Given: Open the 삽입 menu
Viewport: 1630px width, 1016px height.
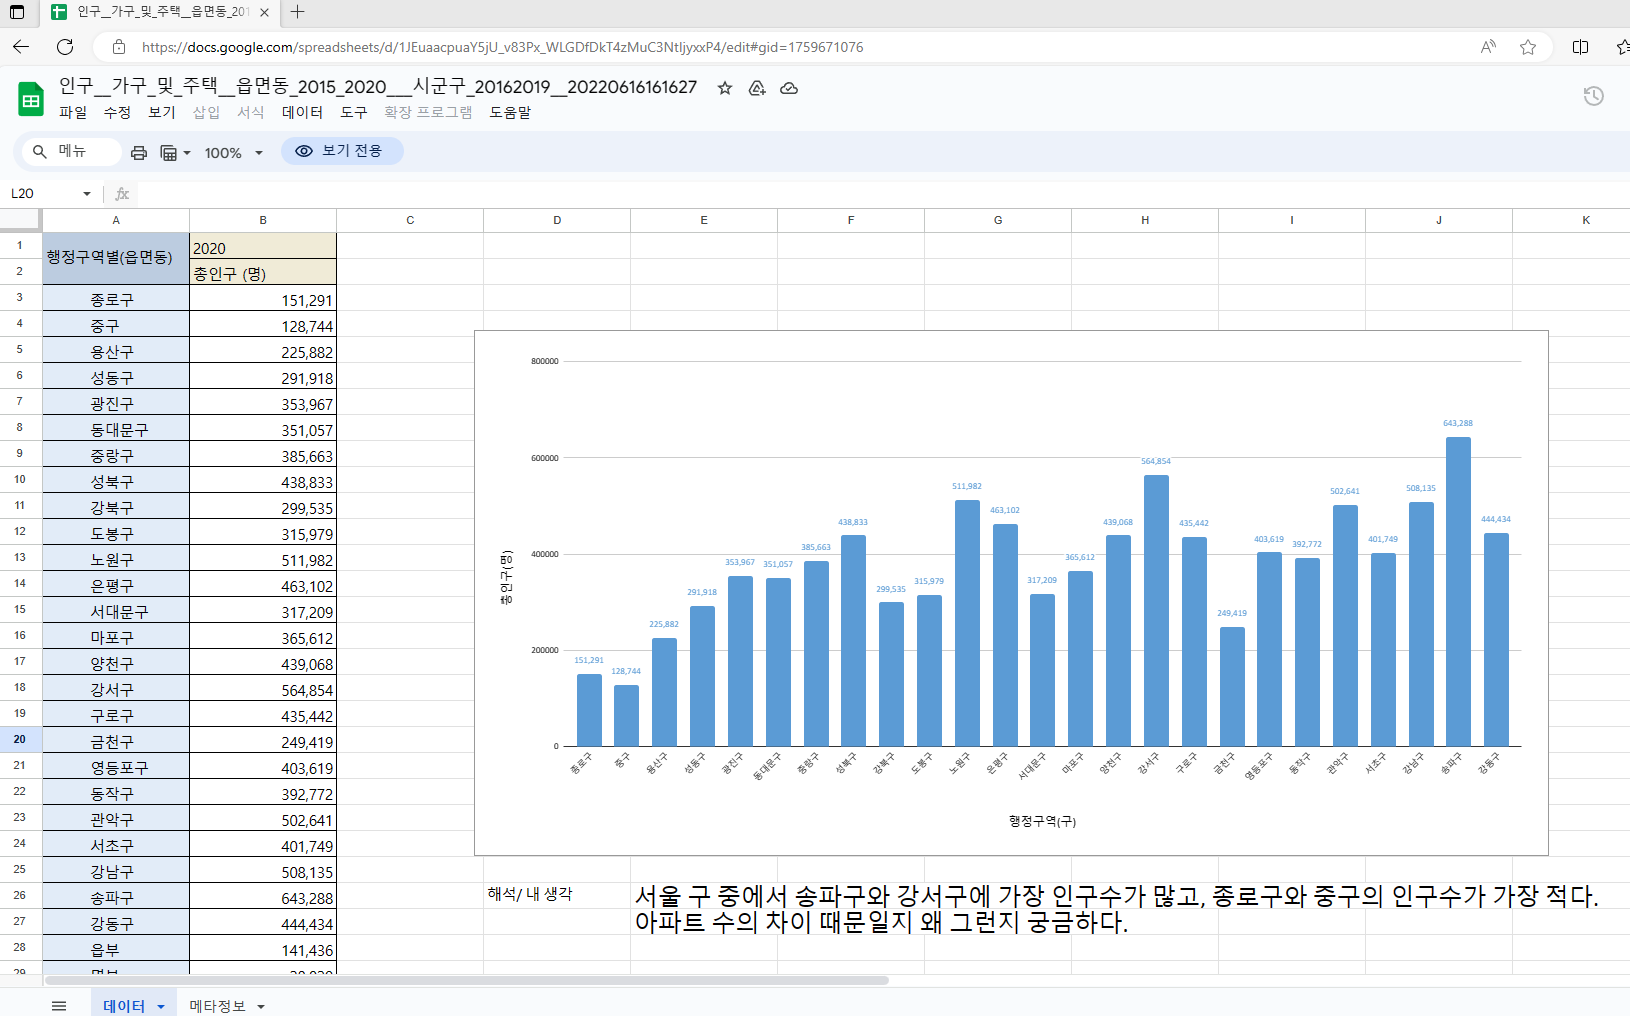Looking at the screenshot, I should click(206, 112).
